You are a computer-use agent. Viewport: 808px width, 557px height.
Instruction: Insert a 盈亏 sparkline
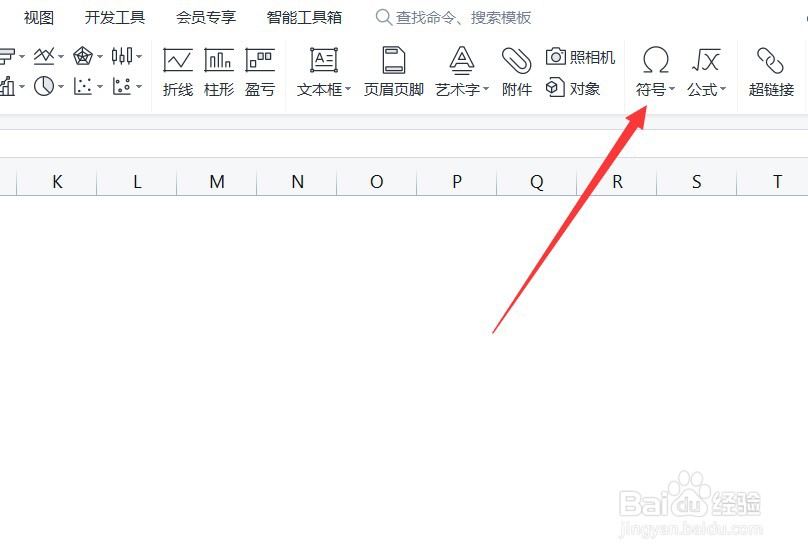260,72
